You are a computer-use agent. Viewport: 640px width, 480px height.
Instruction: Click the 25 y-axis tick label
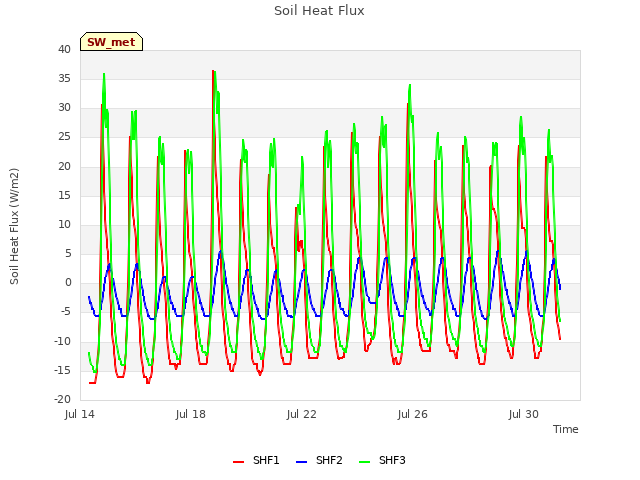(x=64, y=137)
